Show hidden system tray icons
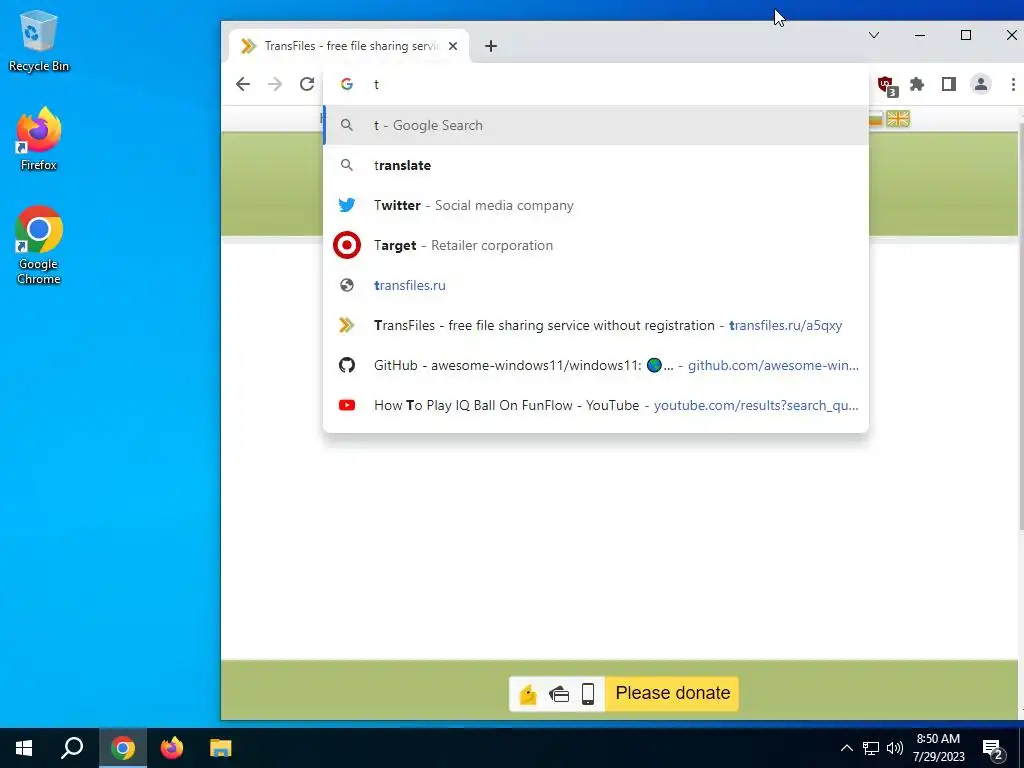Screen dimensions: 1024x768 pyautogui.click(x=846, y=748)
